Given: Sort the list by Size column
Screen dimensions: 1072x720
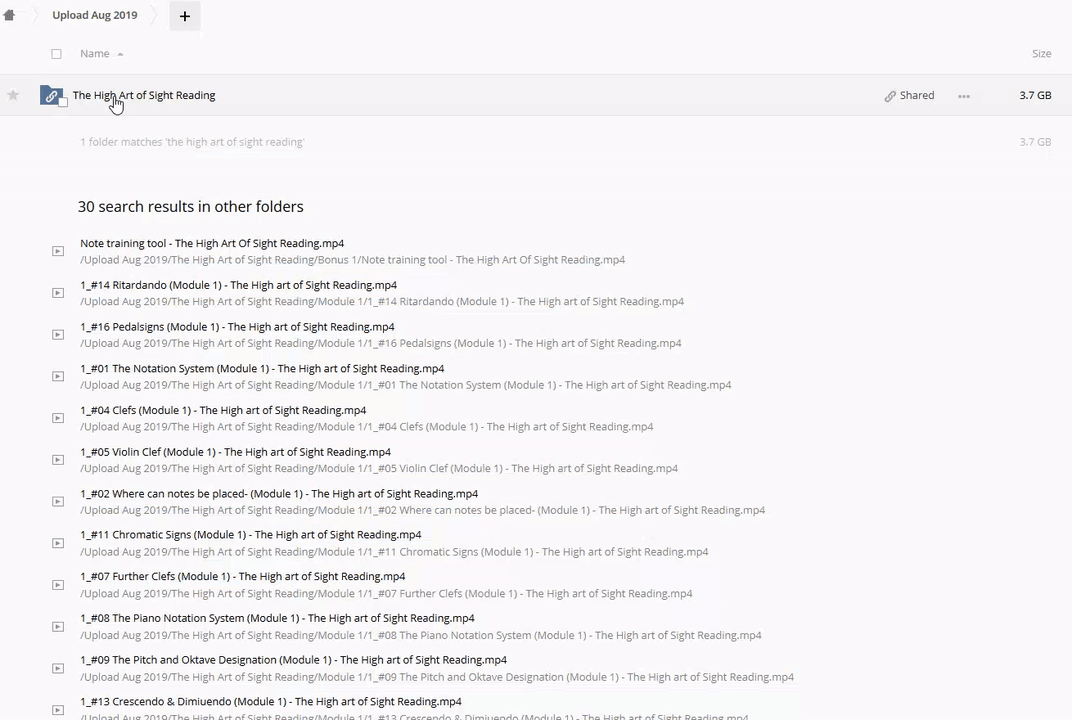Looking at the screenshot, I should pyautogui.click(x=1041, y=54).
